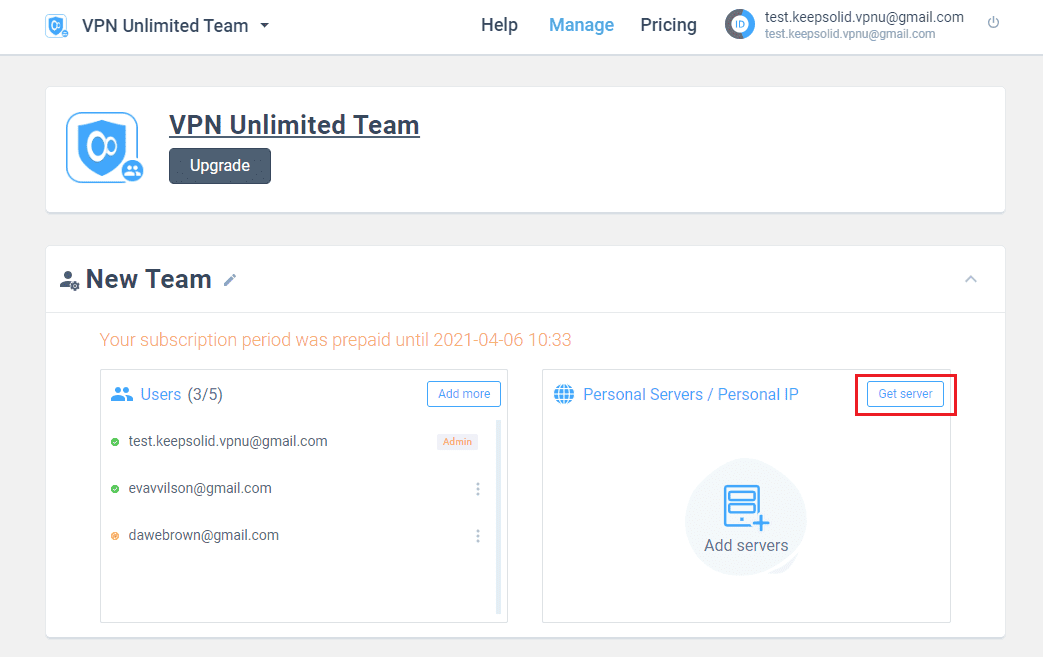This screenshot has width=1043, height=657.
Task: Click the Upgrade button
Action: [x=220, y=166]
